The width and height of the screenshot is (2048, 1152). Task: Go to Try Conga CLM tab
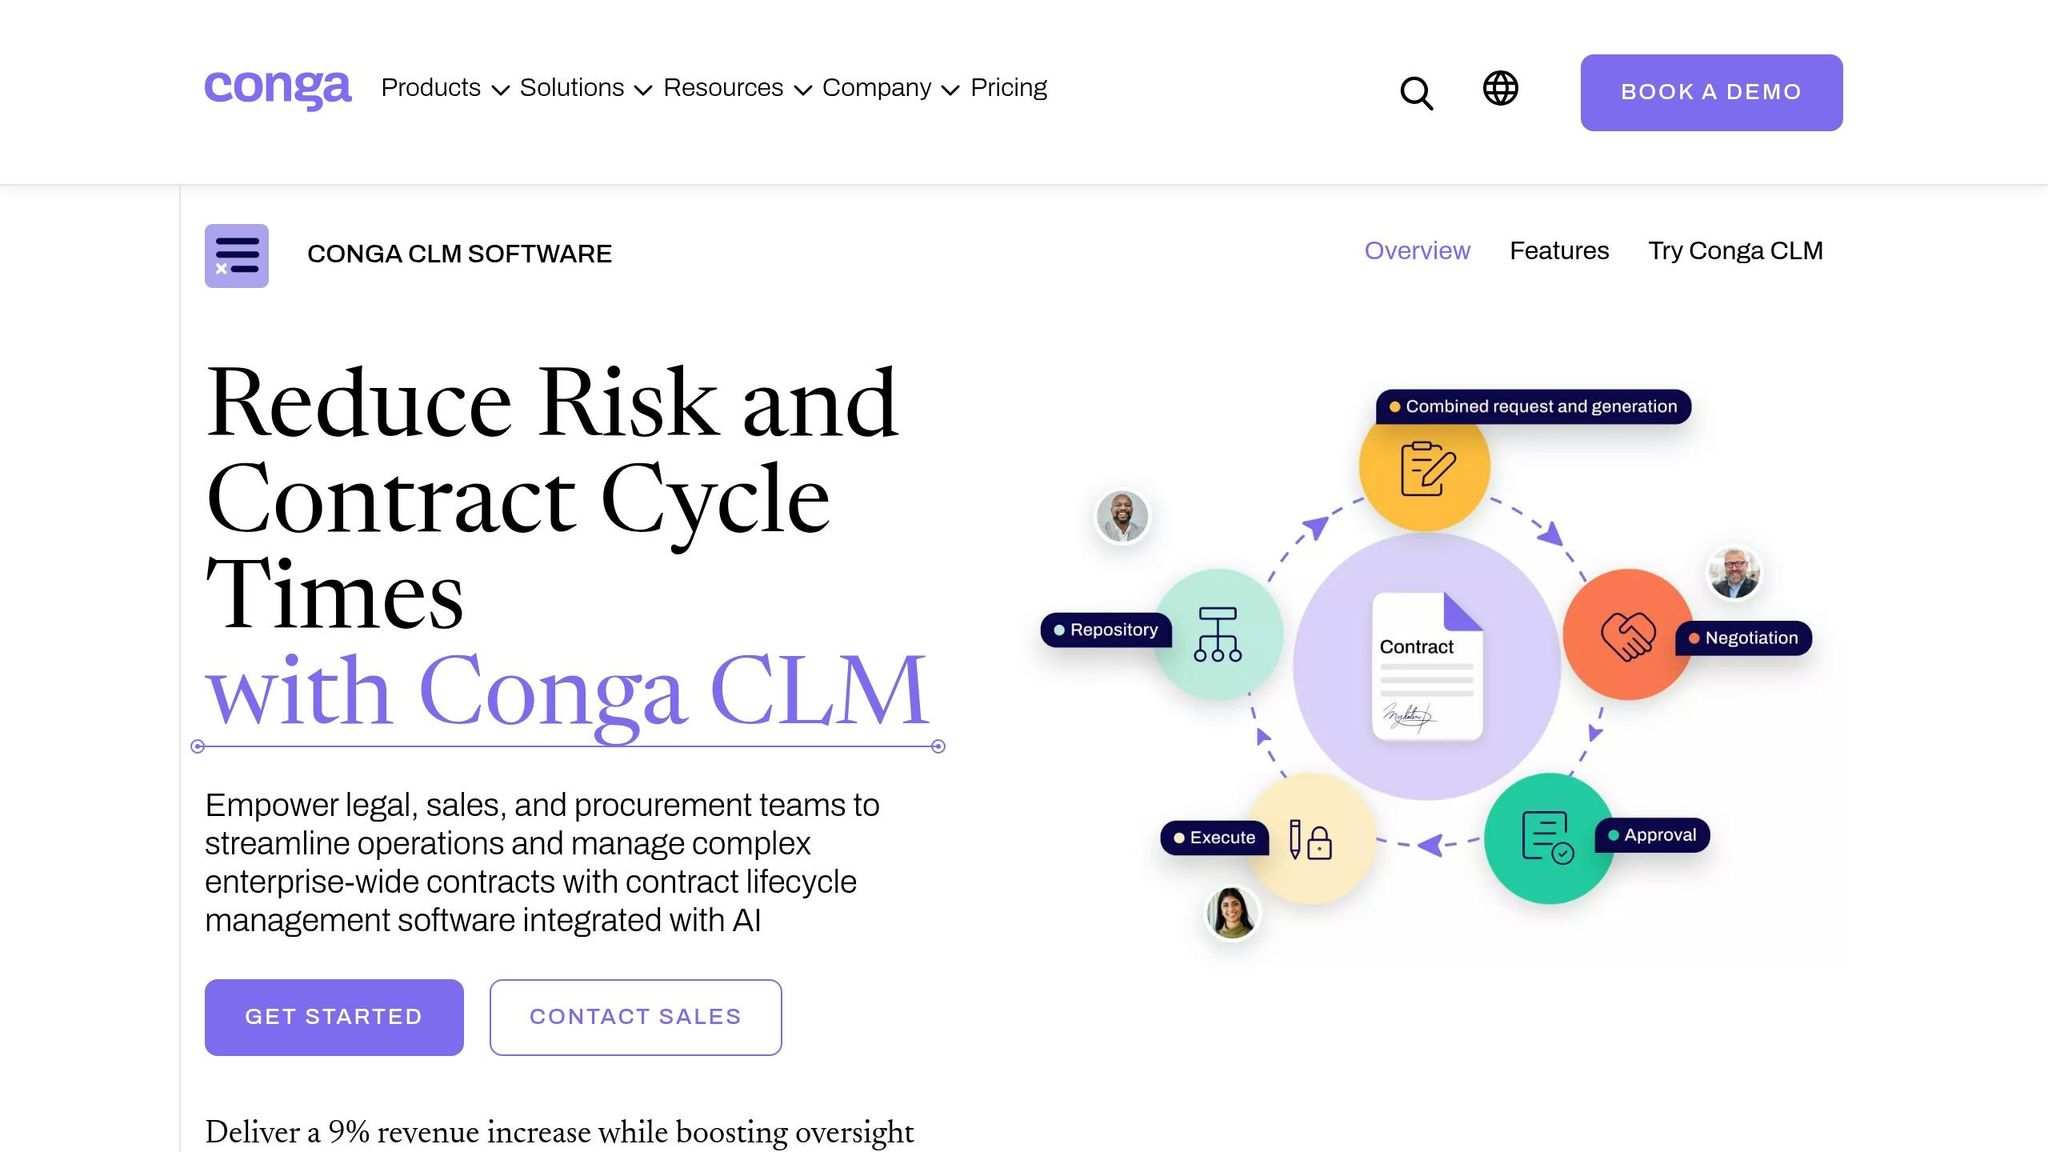point(1735,251)
